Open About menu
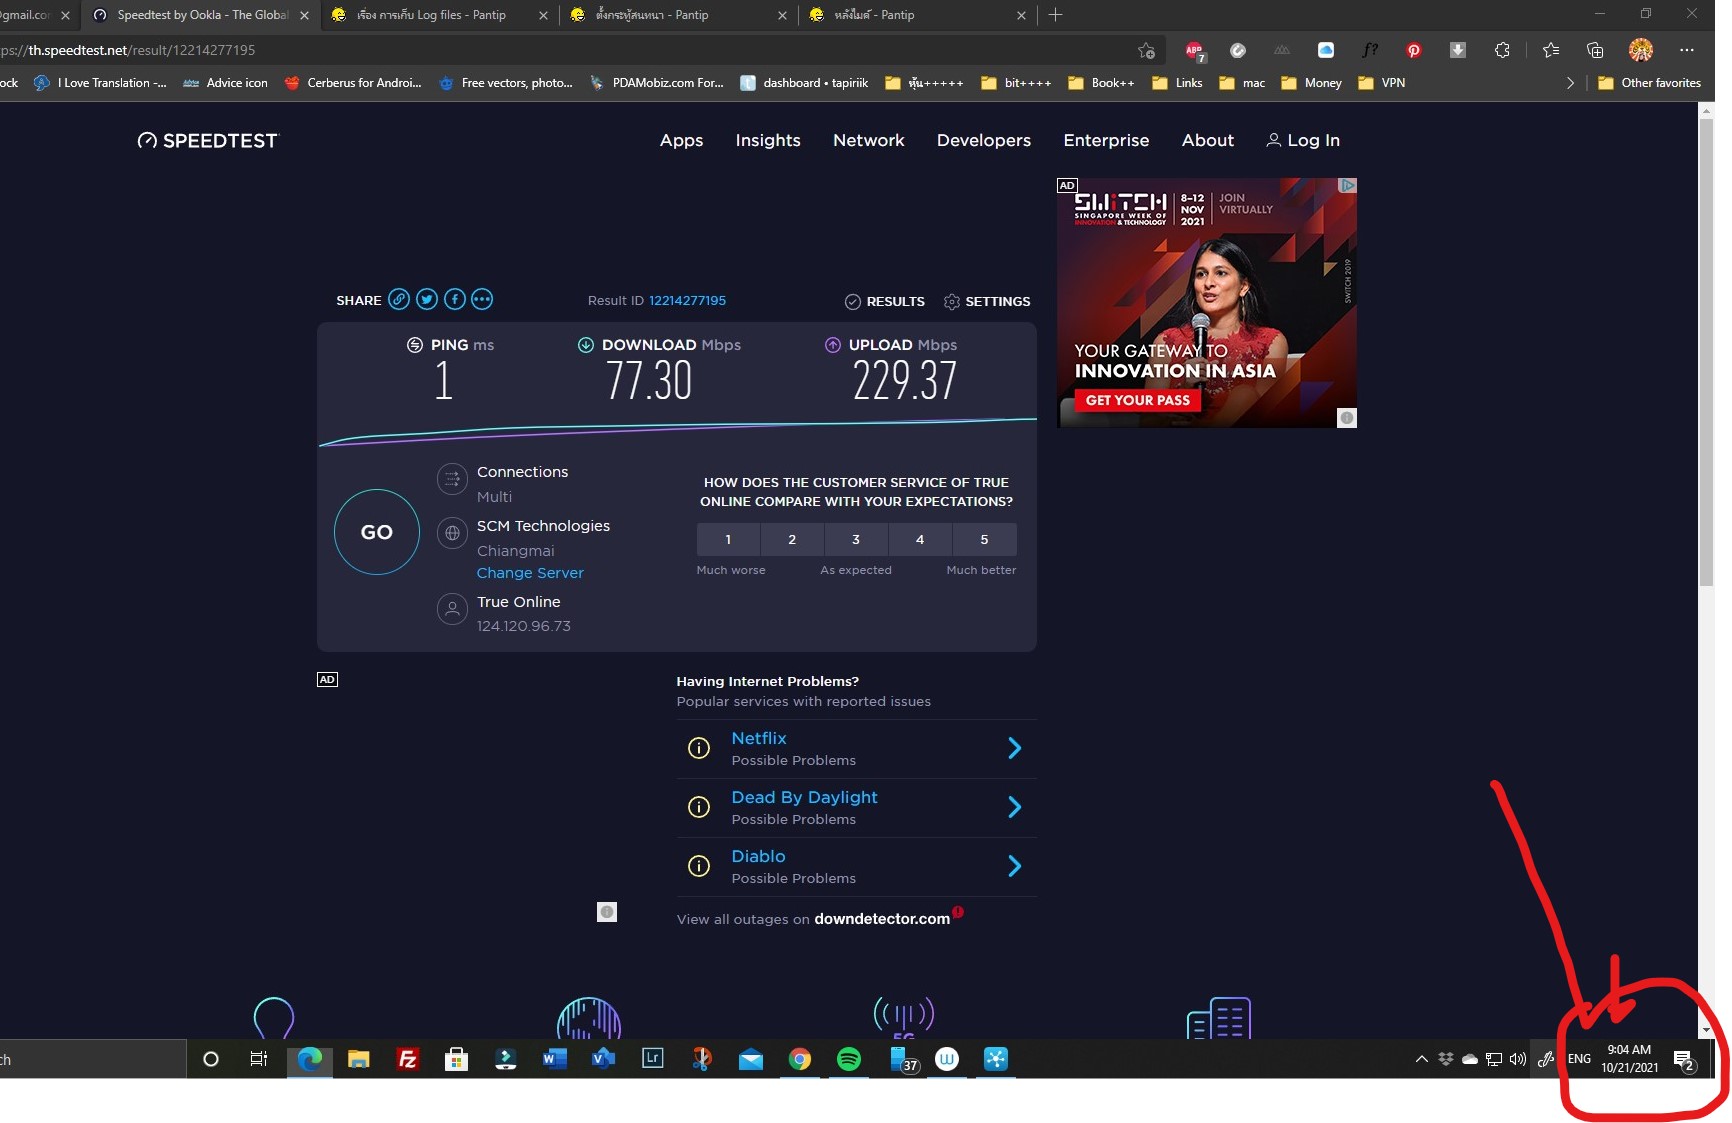This screenshot has height=1123, width=1732. [1207, 140]
